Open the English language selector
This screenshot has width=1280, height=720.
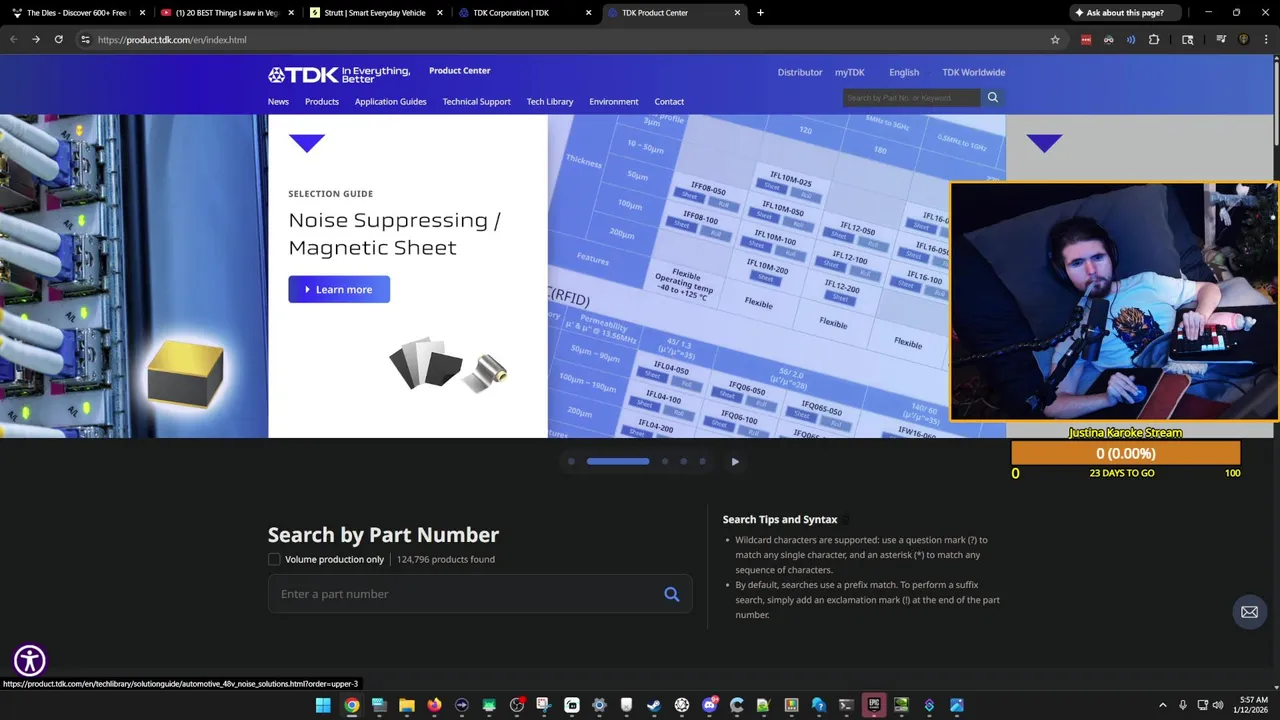click(904, 72)
